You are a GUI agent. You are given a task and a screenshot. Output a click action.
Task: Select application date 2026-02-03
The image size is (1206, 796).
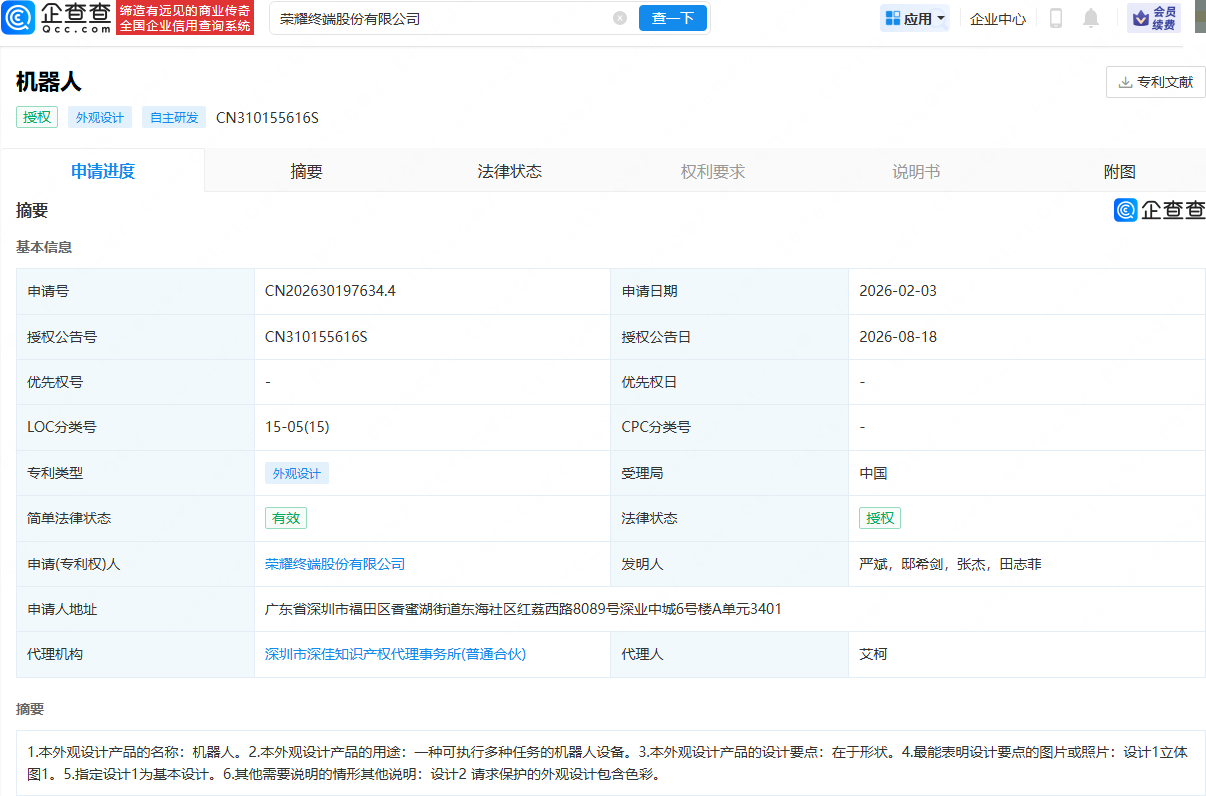coord(898,291)
